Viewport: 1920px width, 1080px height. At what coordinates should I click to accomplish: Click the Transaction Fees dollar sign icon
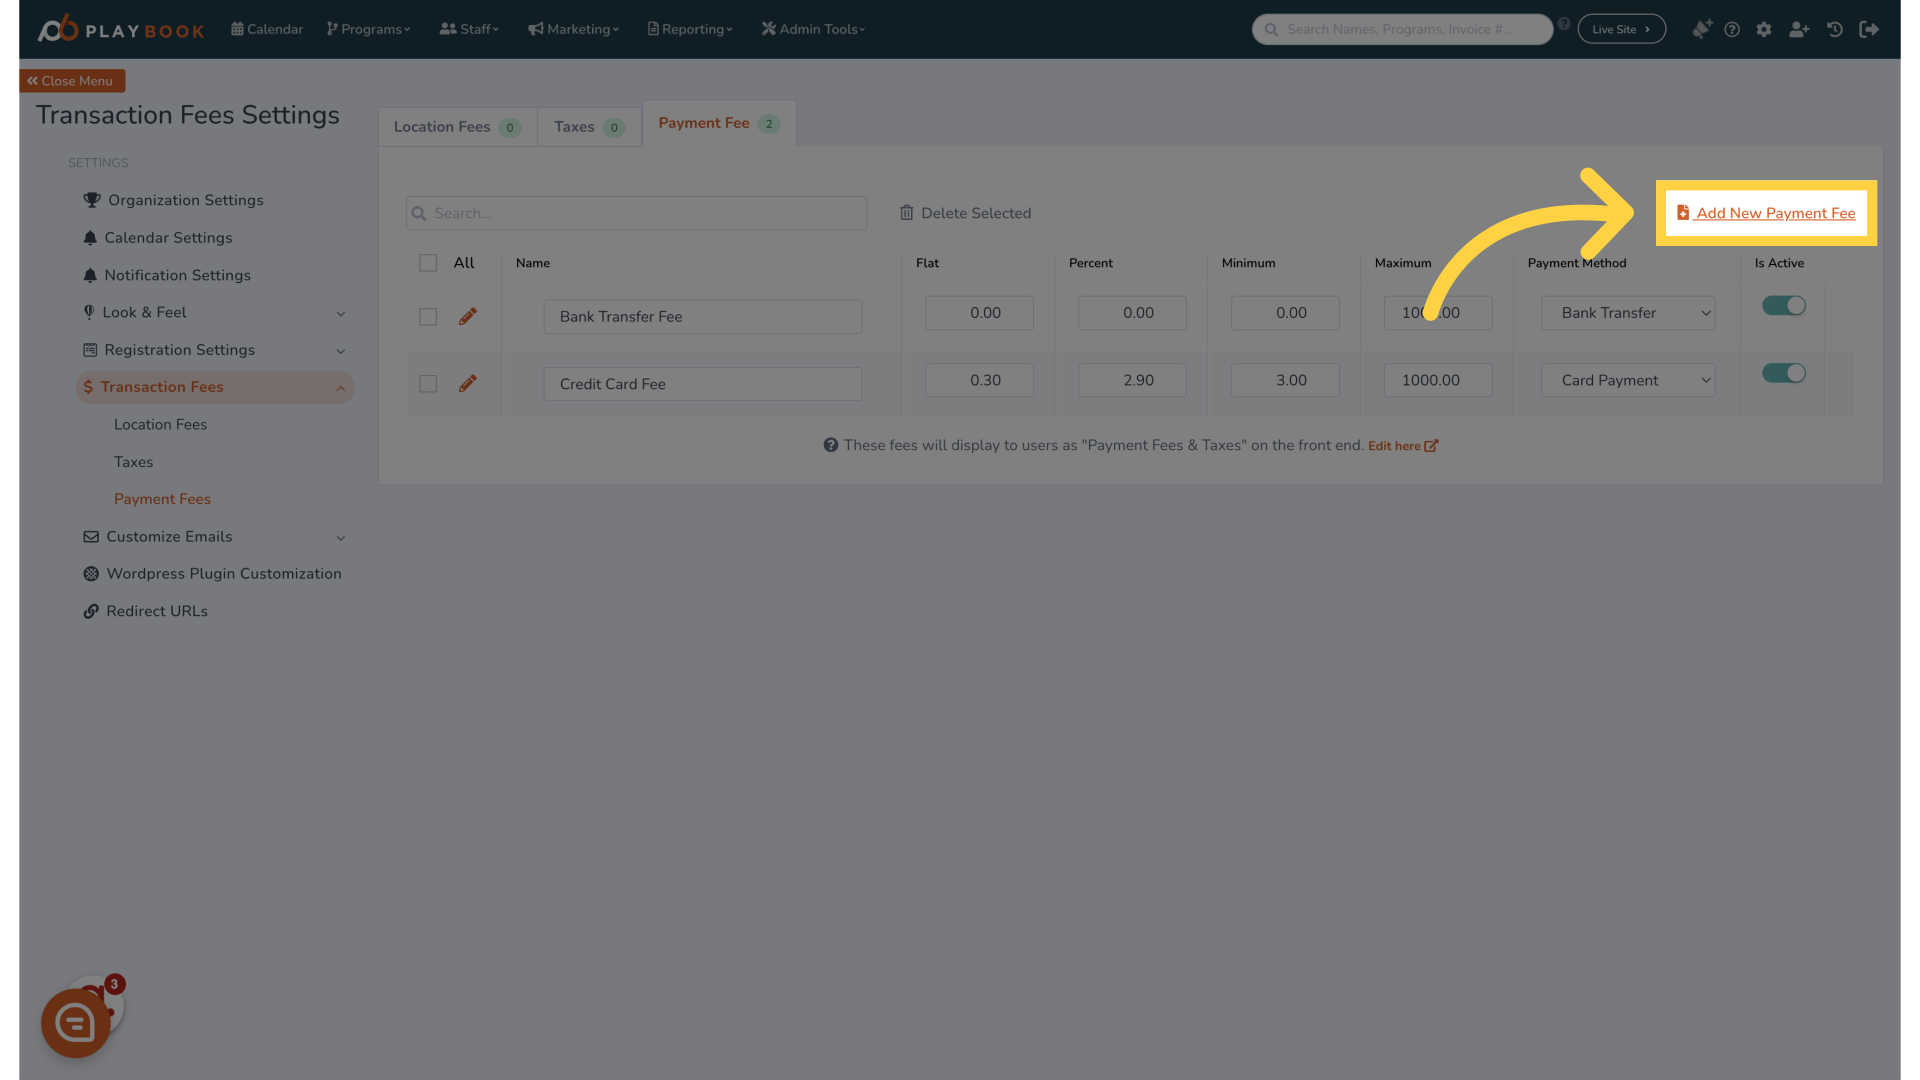coord(87,386)
